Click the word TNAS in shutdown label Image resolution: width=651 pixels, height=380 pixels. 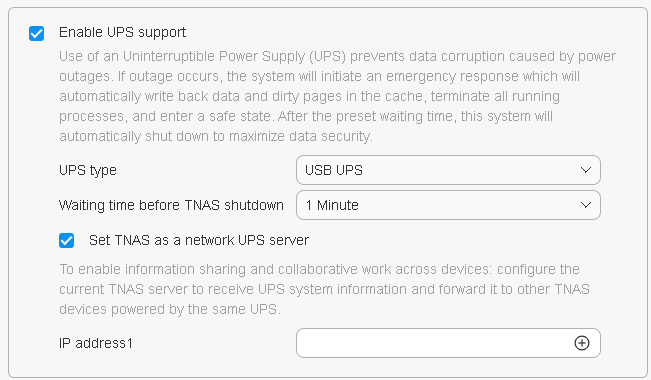click(x=202, y=205)
